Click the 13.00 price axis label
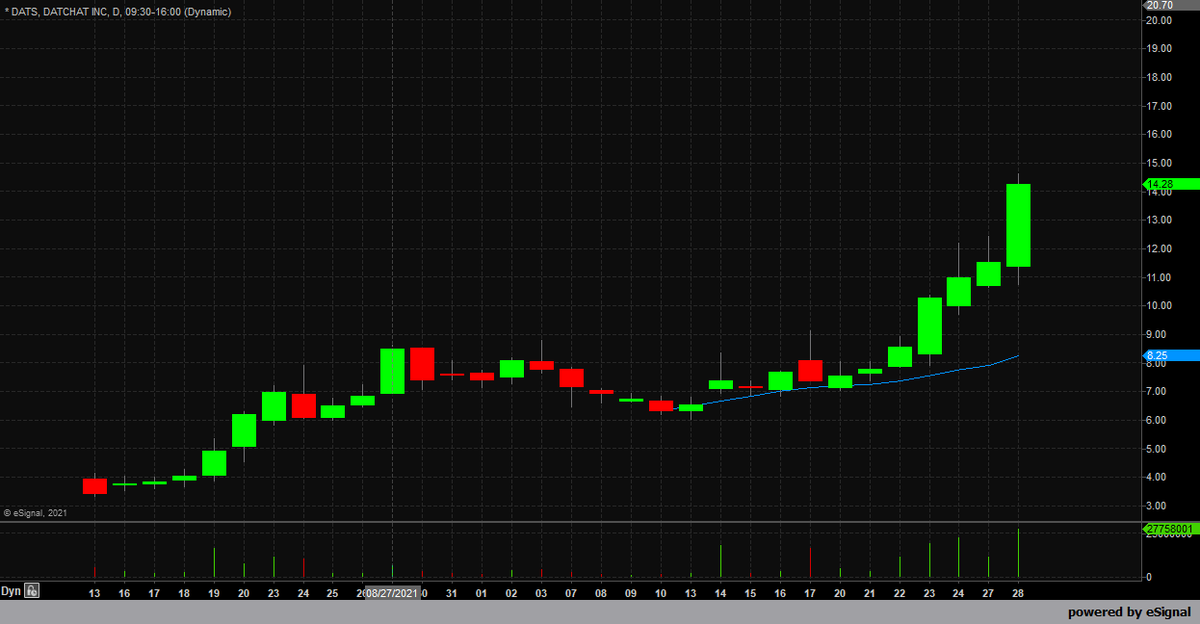 (1159, 220)
